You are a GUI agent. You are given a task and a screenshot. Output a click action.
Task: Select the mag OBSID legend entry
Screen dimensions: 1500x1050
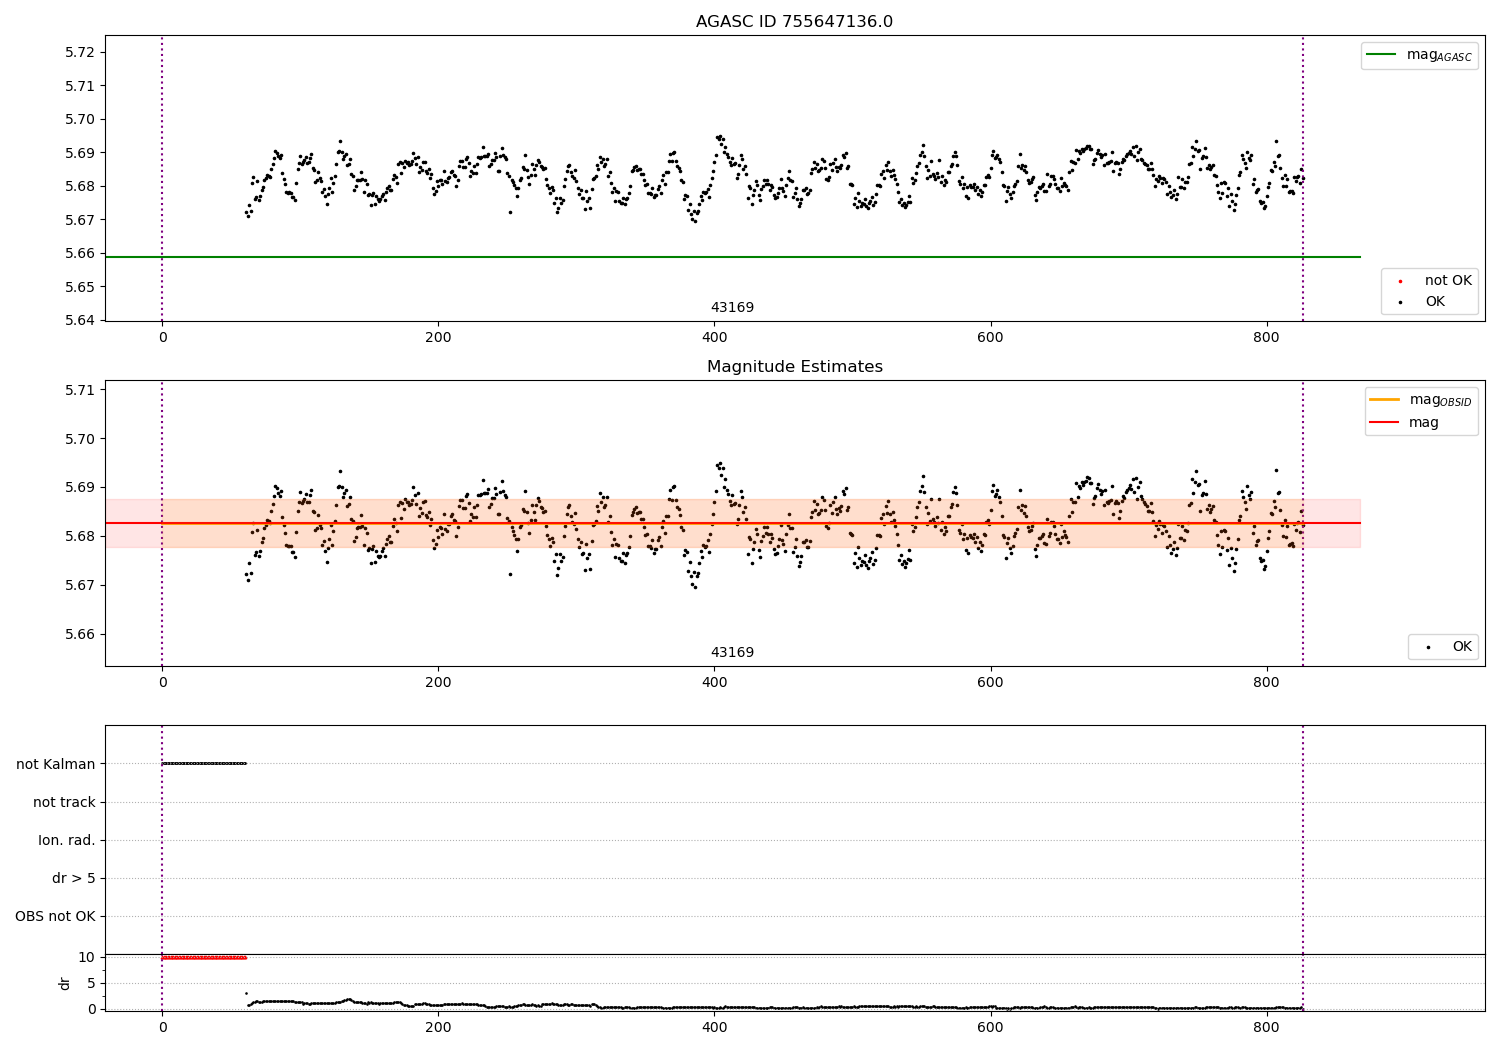pos(1421,400)
